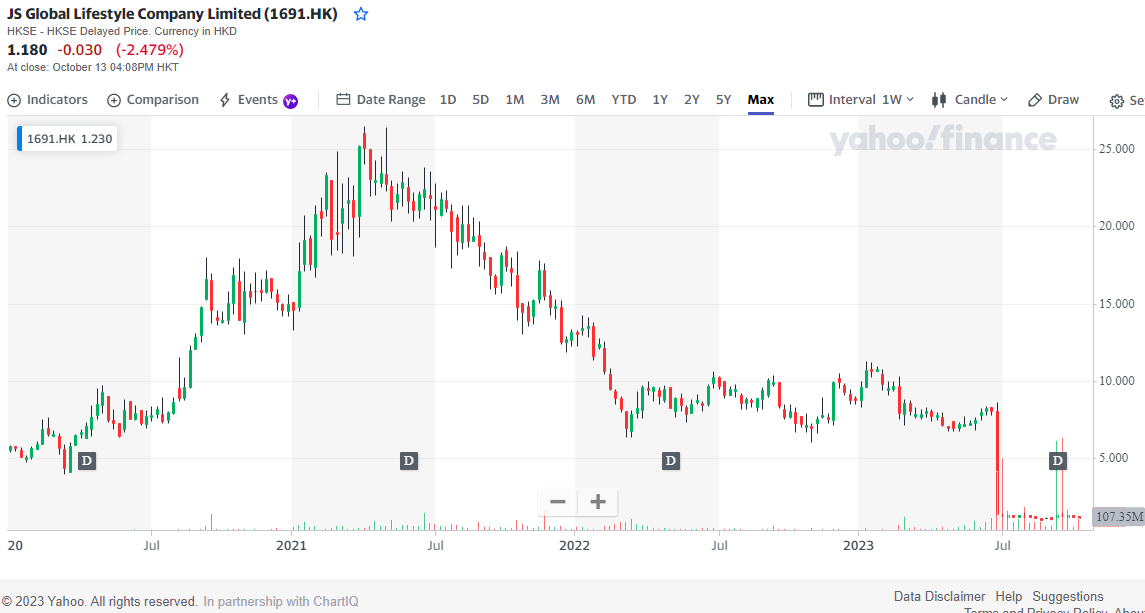
Task: Select the 1D range
Action: pyautogui.click(x=448, y=100)
